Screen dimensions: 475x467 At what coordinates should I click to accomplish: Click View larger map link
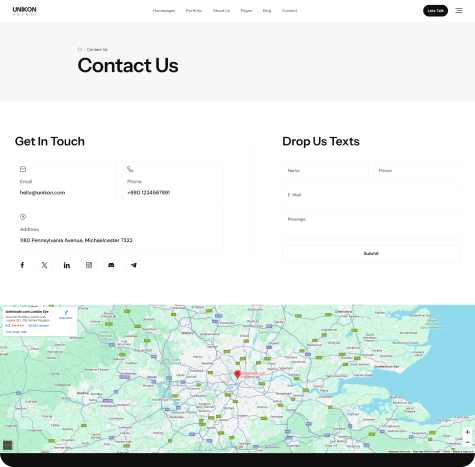pos(16,332)
